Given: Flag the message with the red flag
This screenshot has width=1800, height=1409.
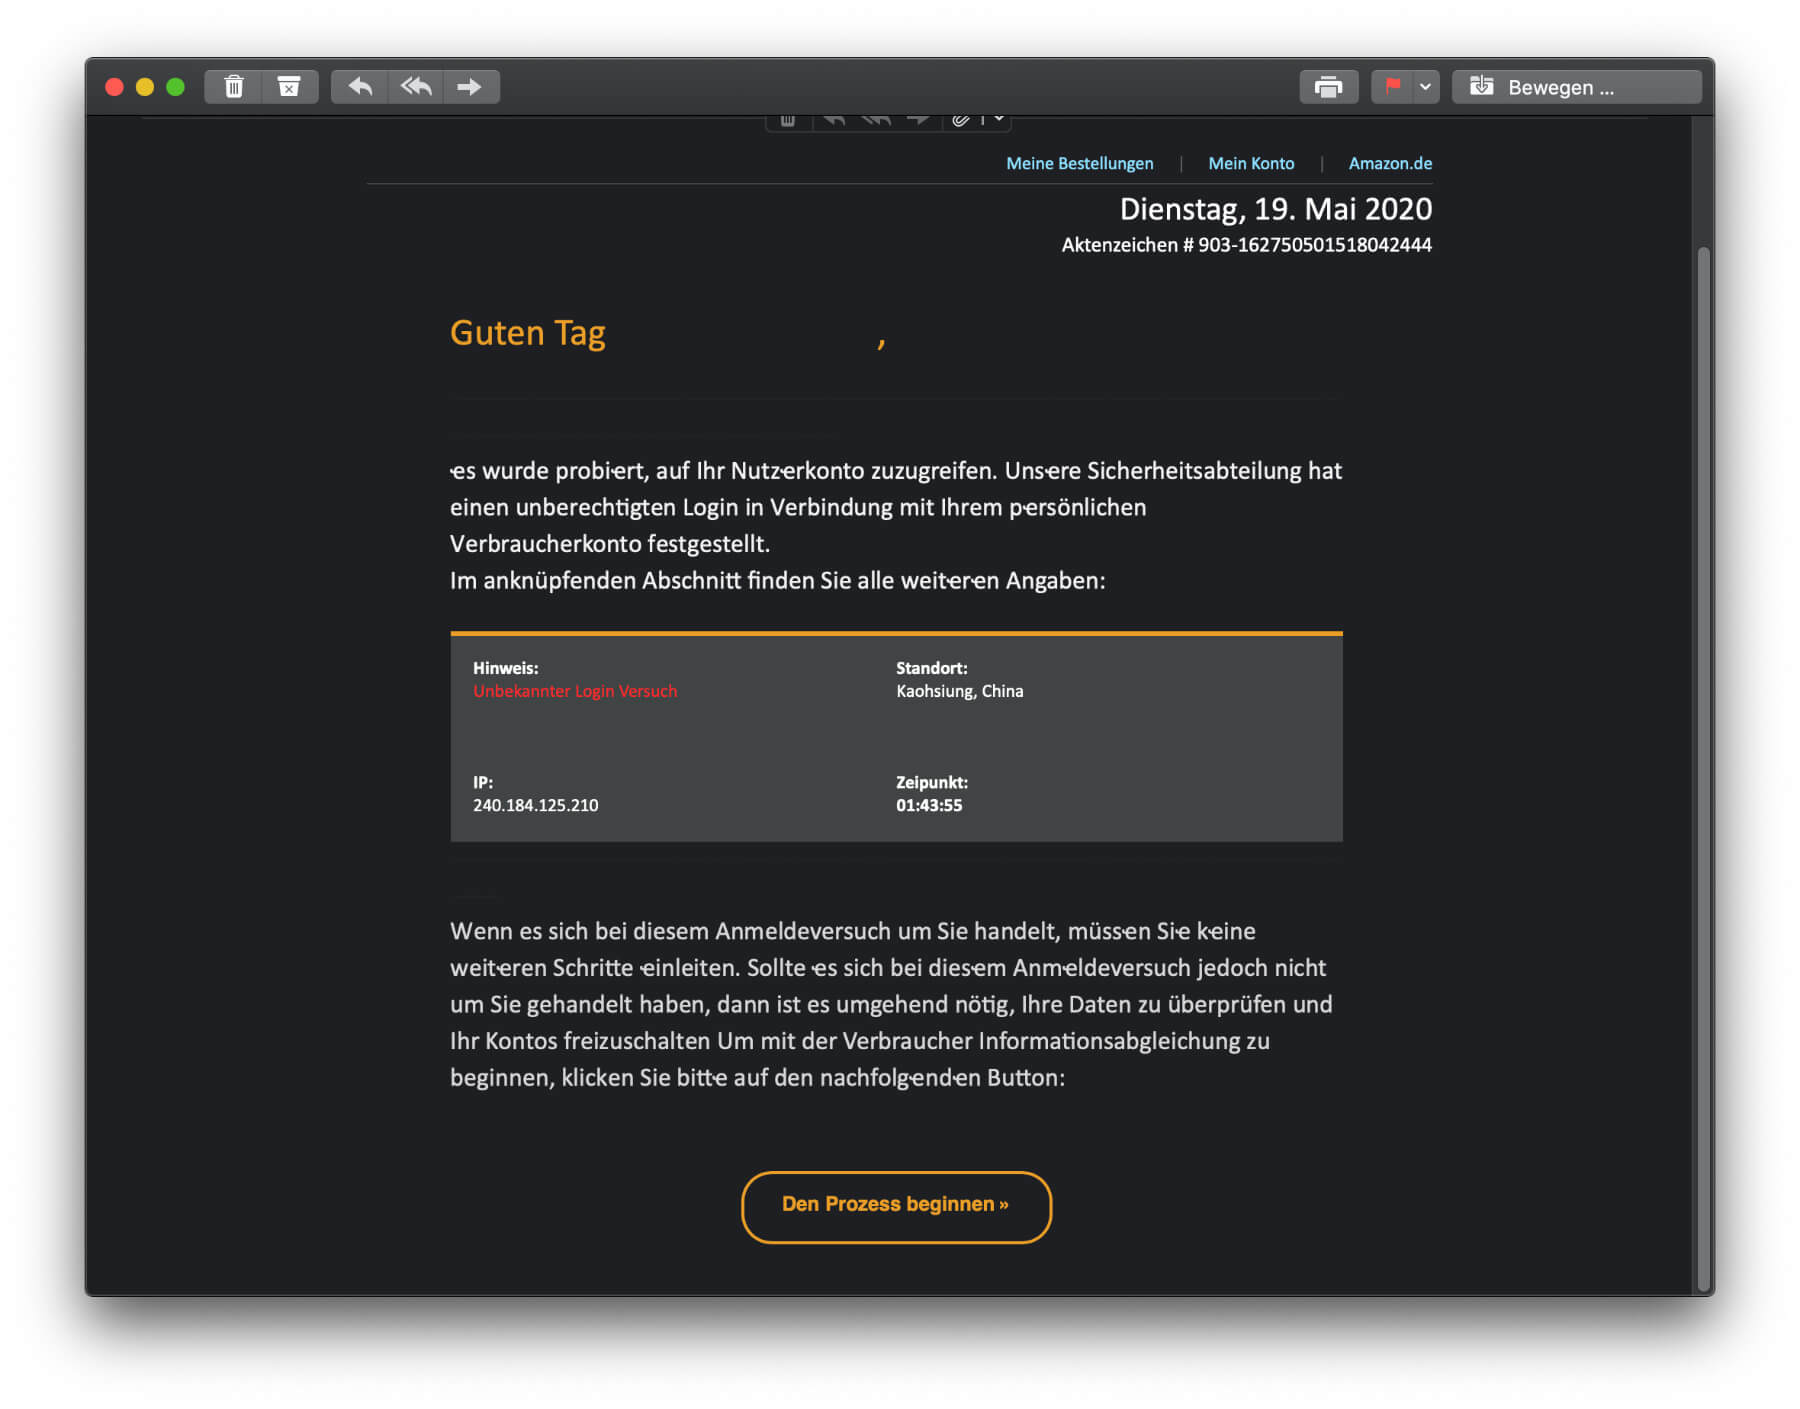Looking at the screenshot, I should tap(1392, 87).
